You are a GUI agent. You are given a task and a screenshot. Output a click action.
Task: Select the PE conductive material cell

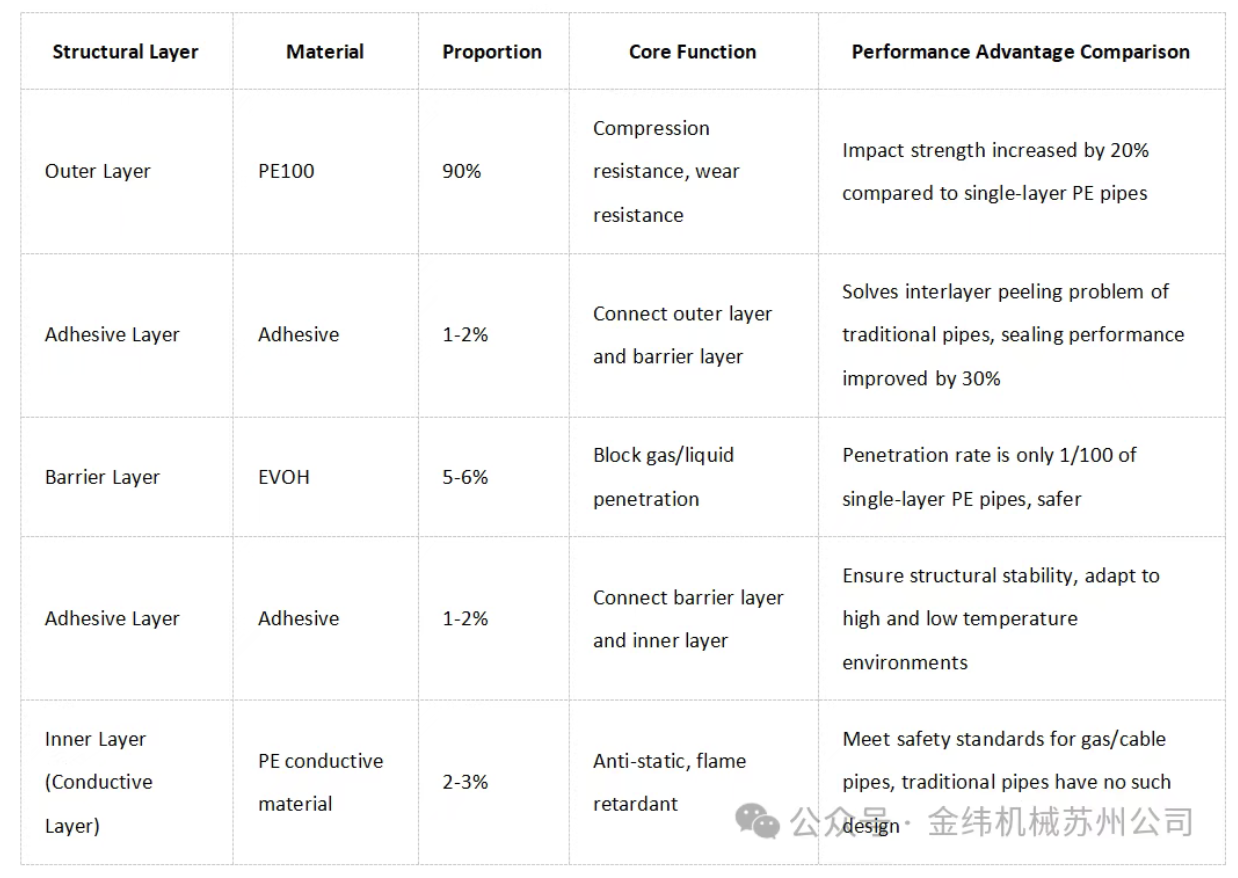320,782
